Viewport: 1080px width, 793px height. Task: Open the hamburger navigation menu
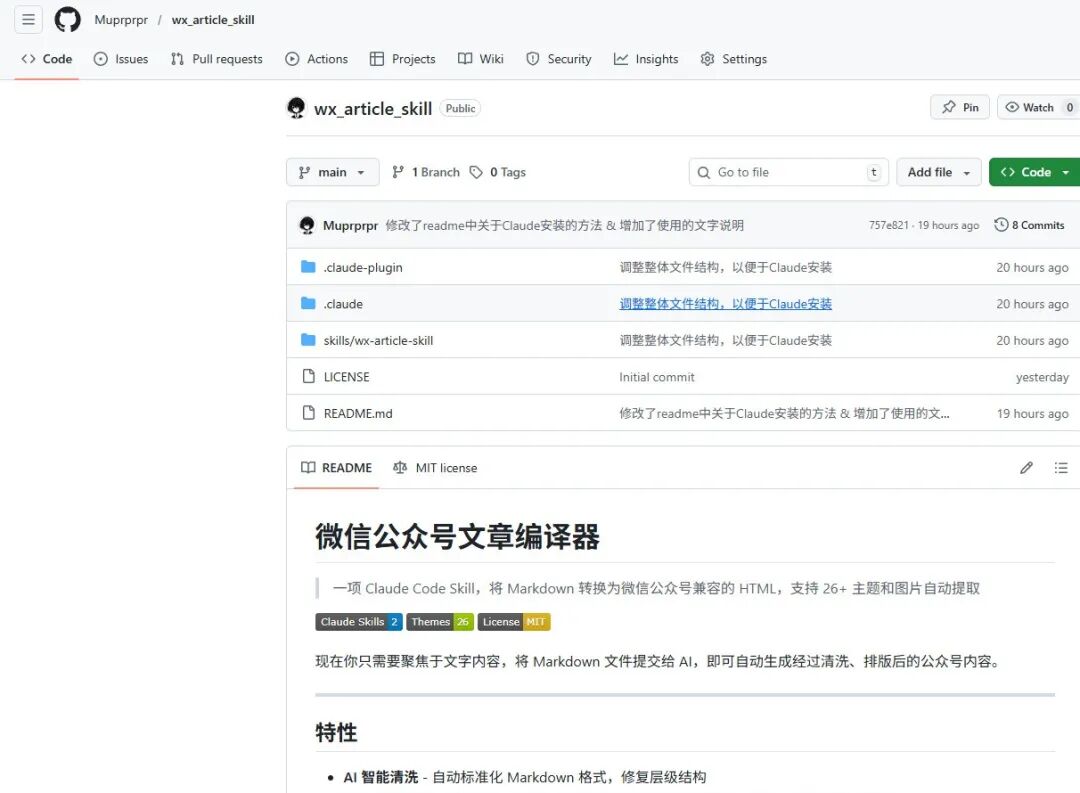28,19
